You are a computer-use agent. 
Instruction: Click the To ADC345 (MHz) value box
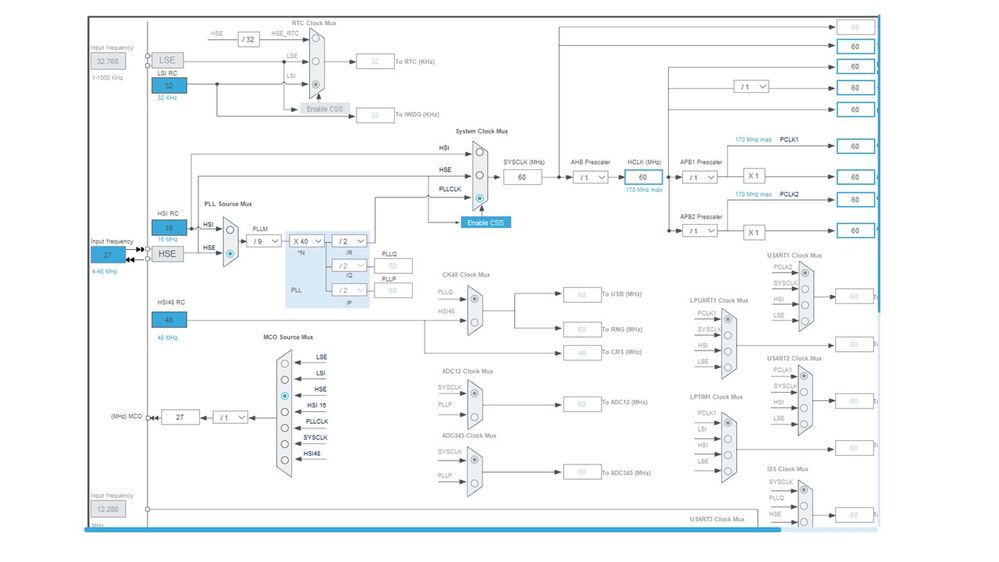(x=582, y=472)
